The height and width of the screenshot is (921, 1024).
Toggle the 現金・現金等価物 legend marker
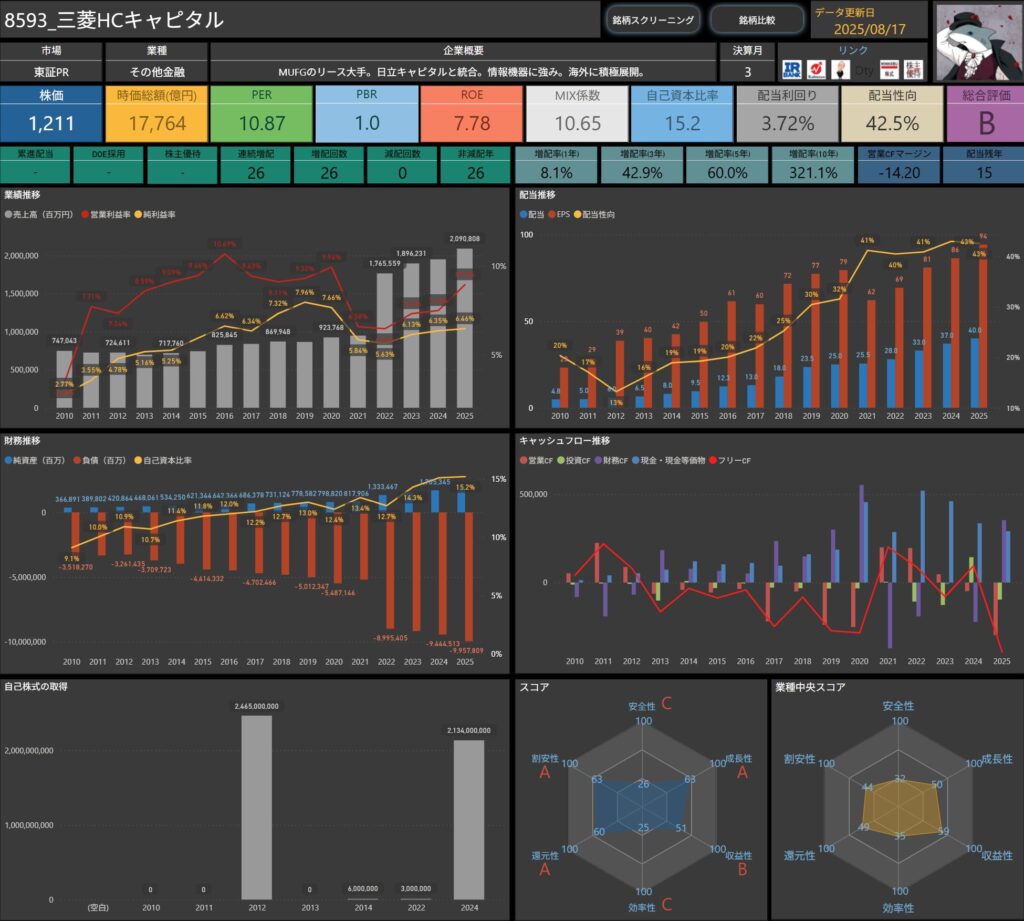tap(635, 460)
